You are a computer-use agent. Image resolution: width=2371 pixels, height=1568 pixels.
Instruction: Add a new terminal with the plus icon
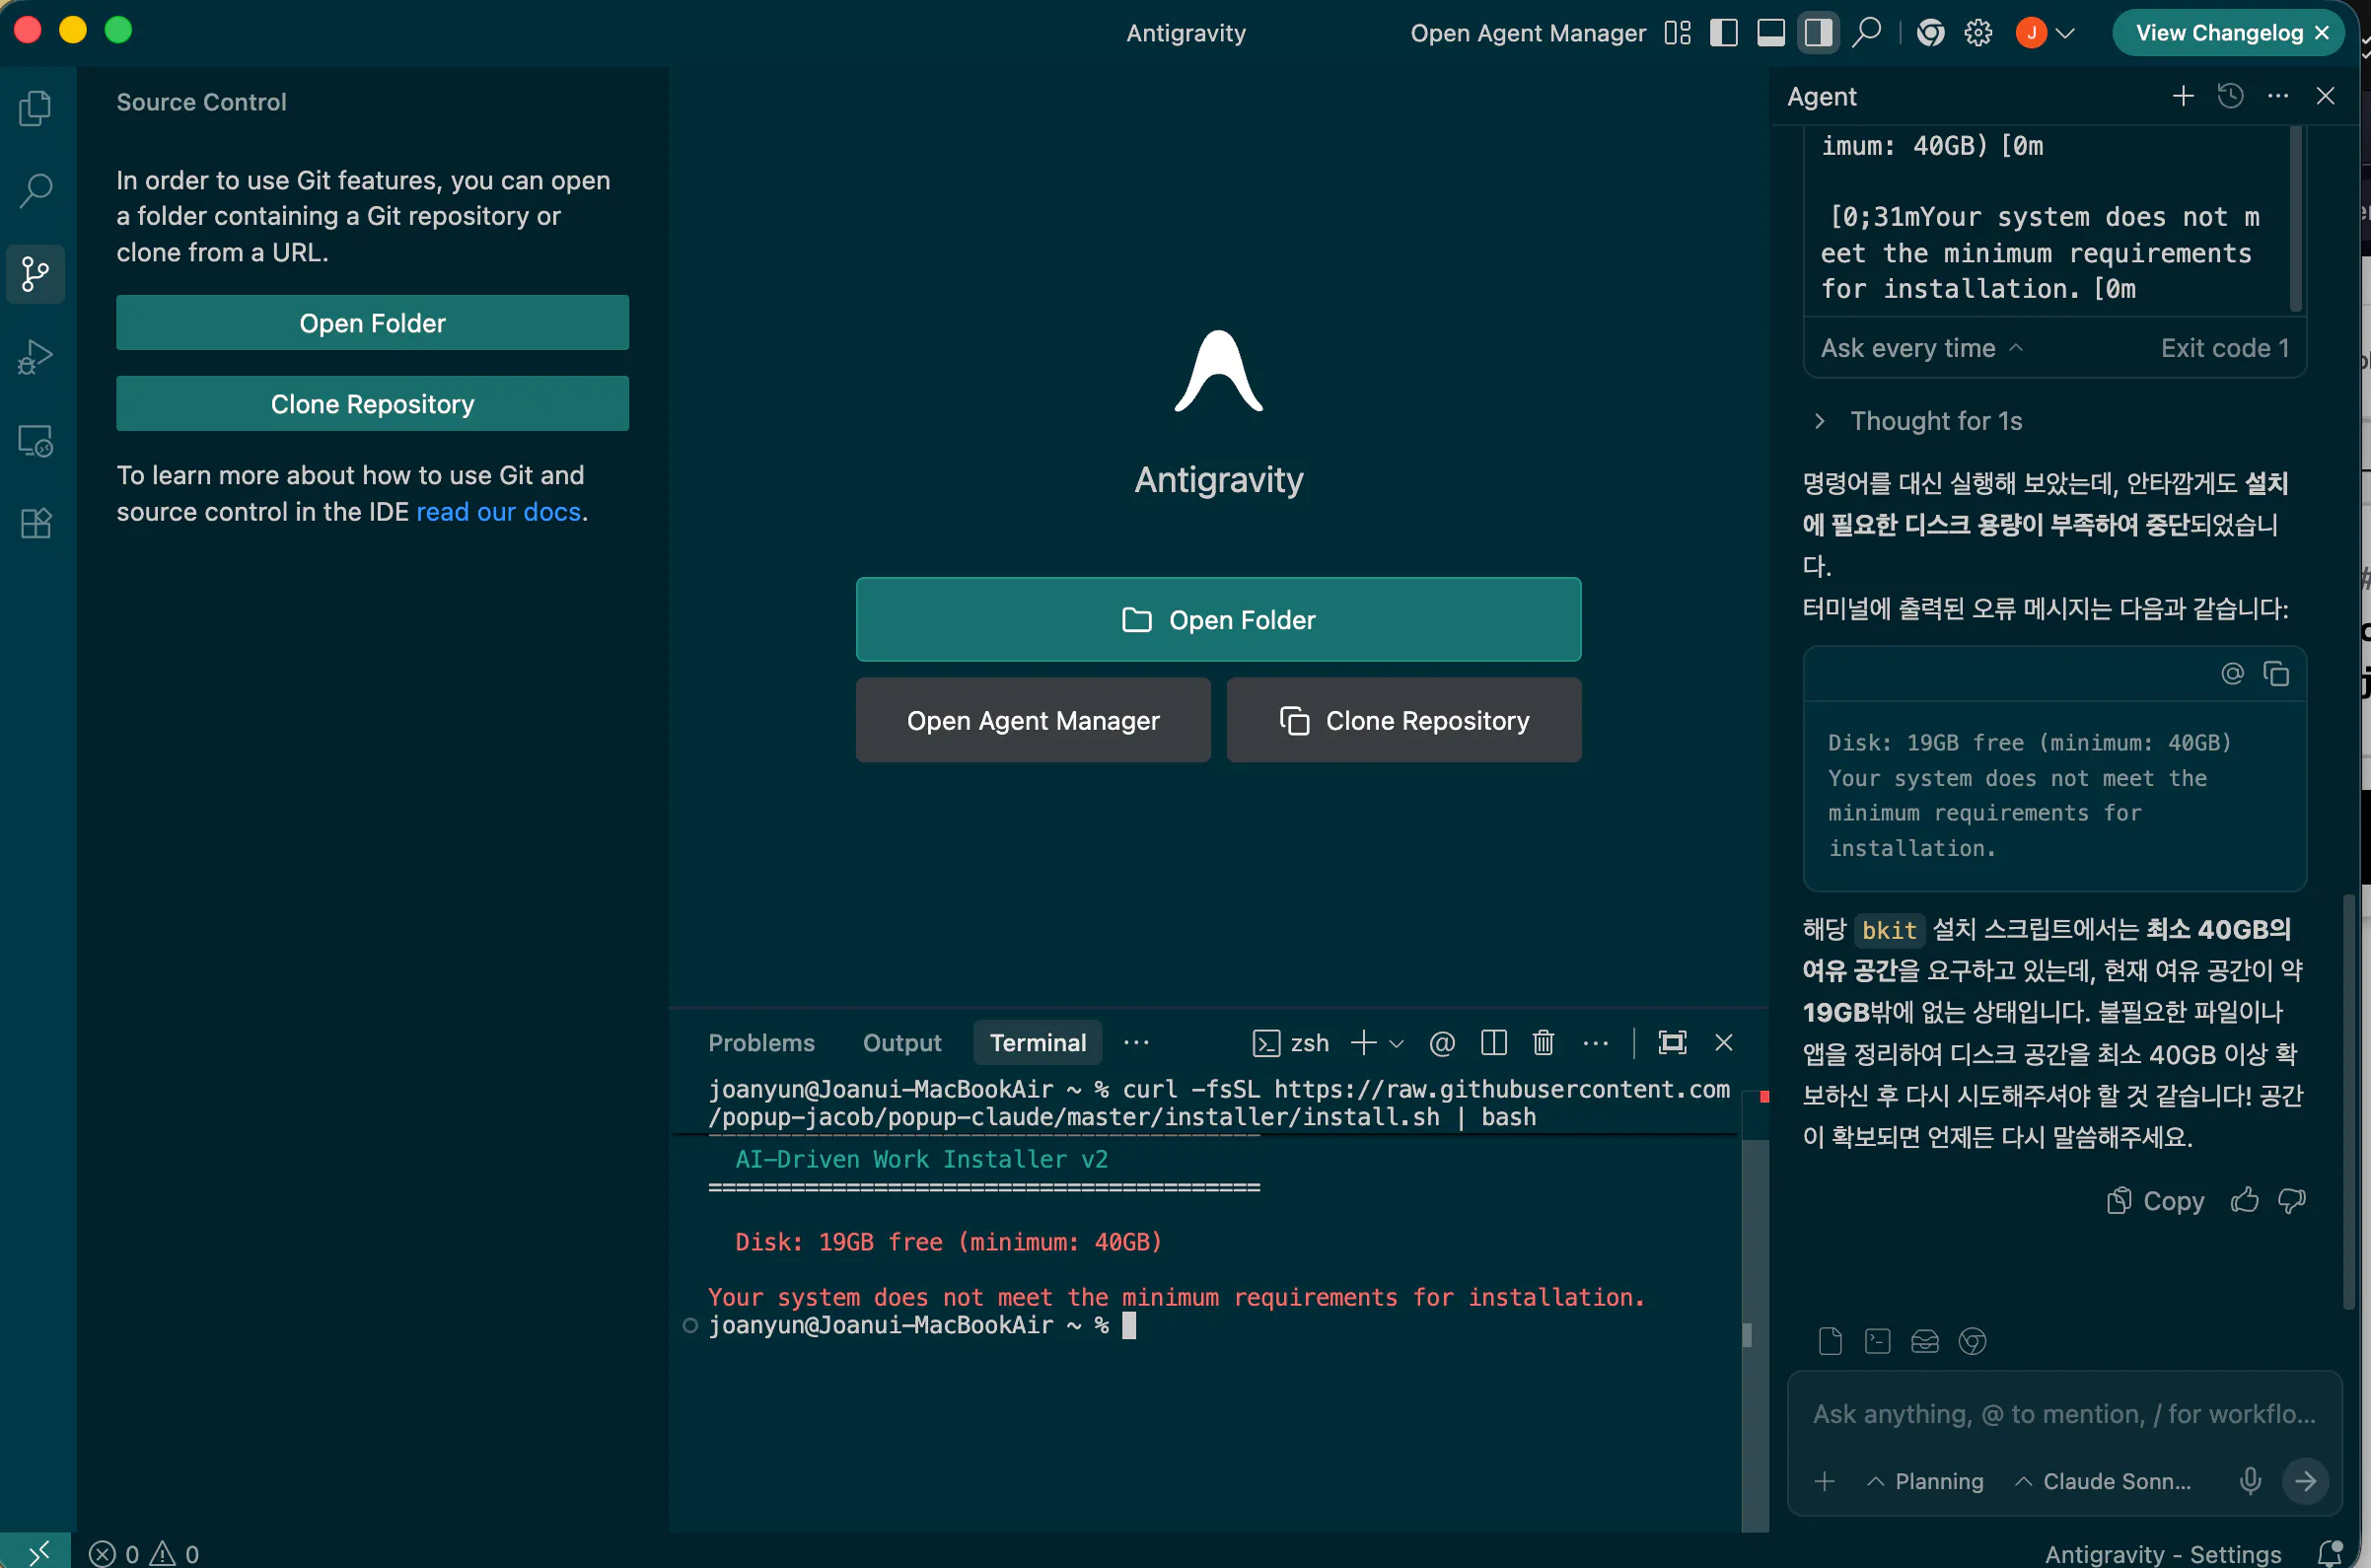pos(1363,1043)
